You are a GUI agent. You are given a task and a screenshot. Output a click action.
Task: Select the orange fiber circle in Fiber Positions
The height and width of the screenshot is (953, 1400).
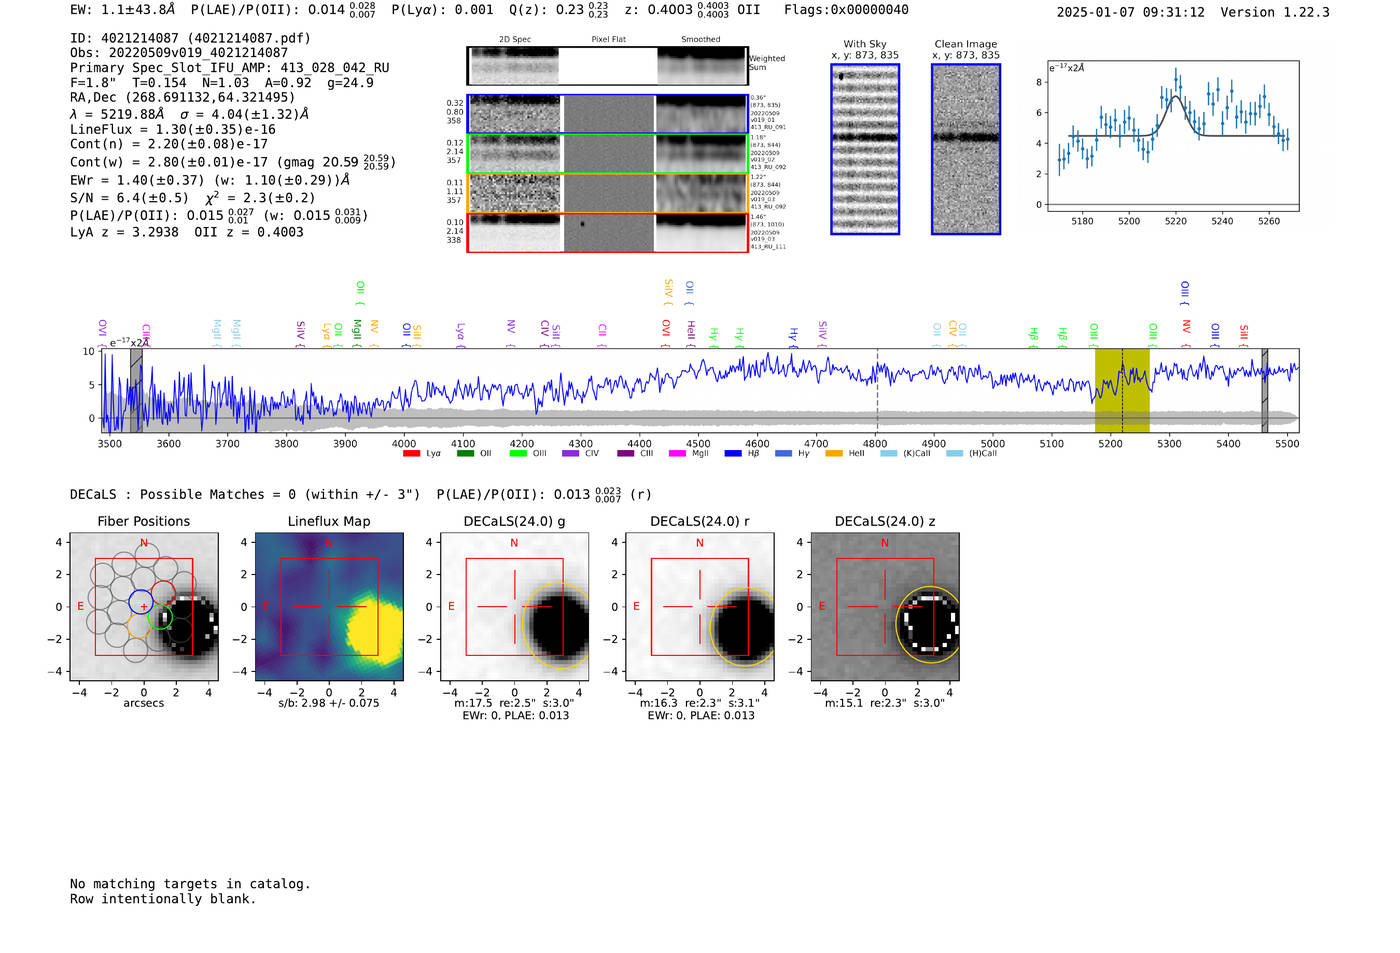(140, 627)
